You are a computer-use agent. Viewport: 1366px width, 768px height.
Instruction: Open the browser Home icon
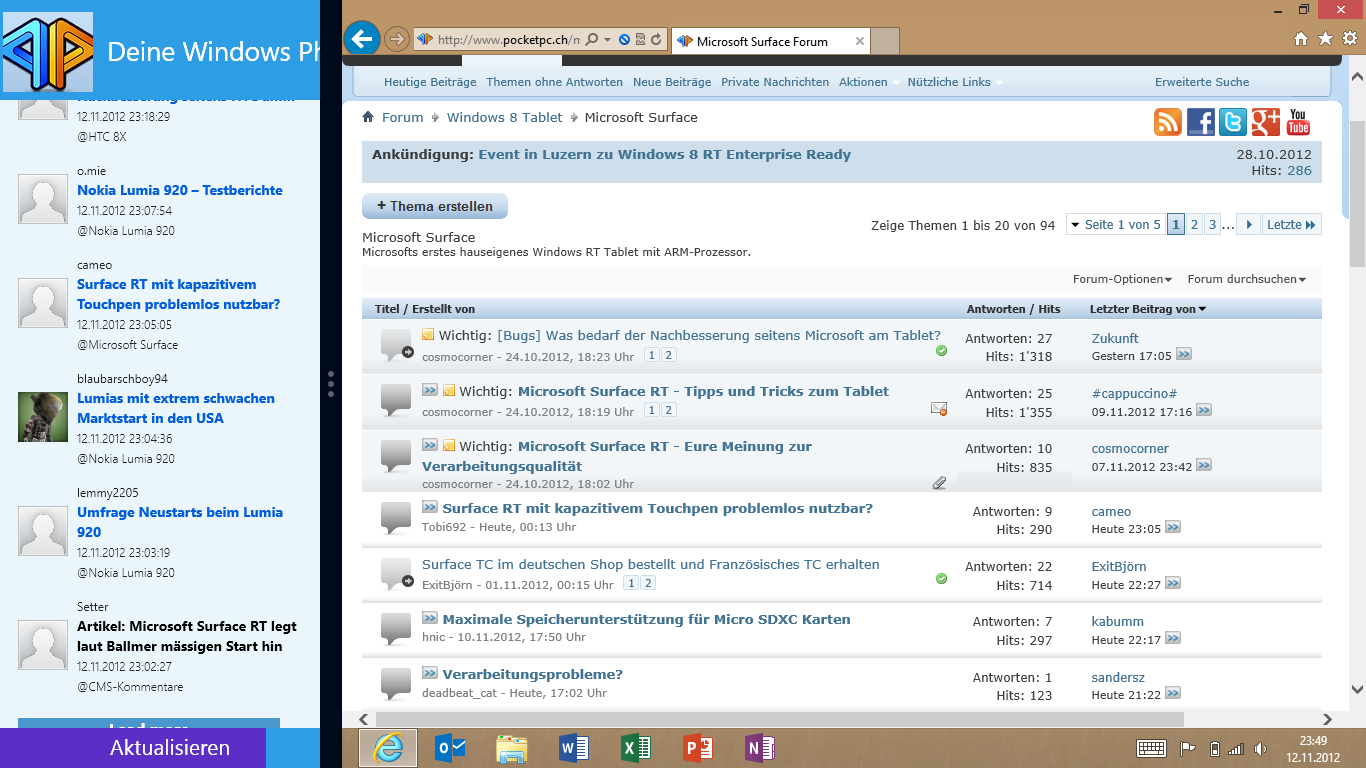pyautogui.click(x=1301, y=39)
